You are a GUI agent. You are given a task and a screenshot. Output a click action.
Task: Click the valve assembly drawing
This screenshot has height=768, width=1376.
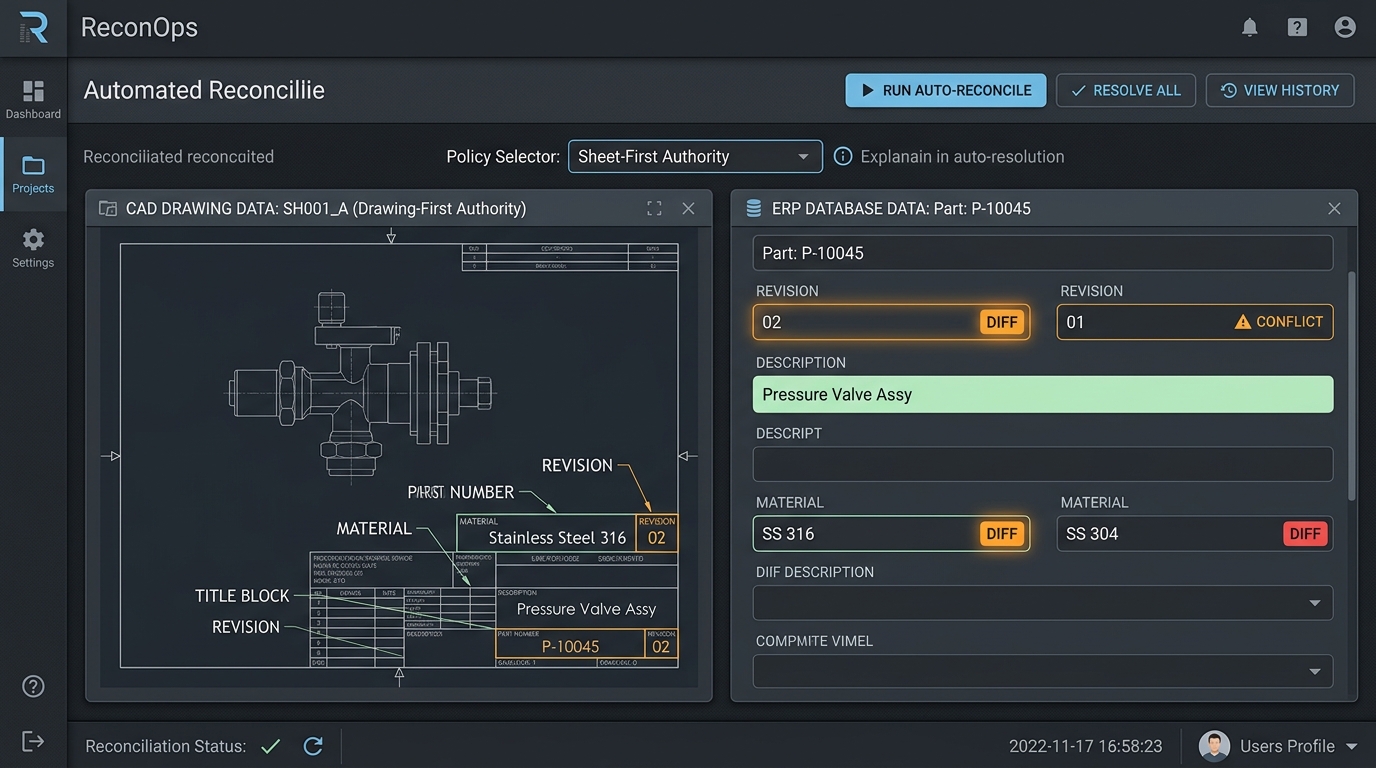[360, 385]
